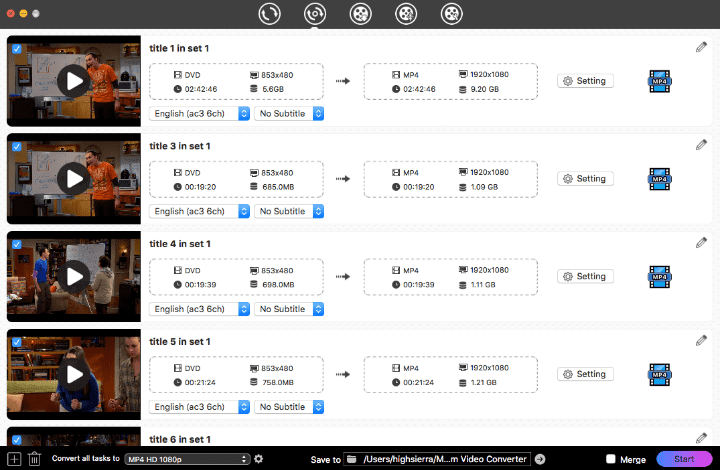Open audio track dropdown for title 5
The image size is (720, 470).
[x=199, y=407]
